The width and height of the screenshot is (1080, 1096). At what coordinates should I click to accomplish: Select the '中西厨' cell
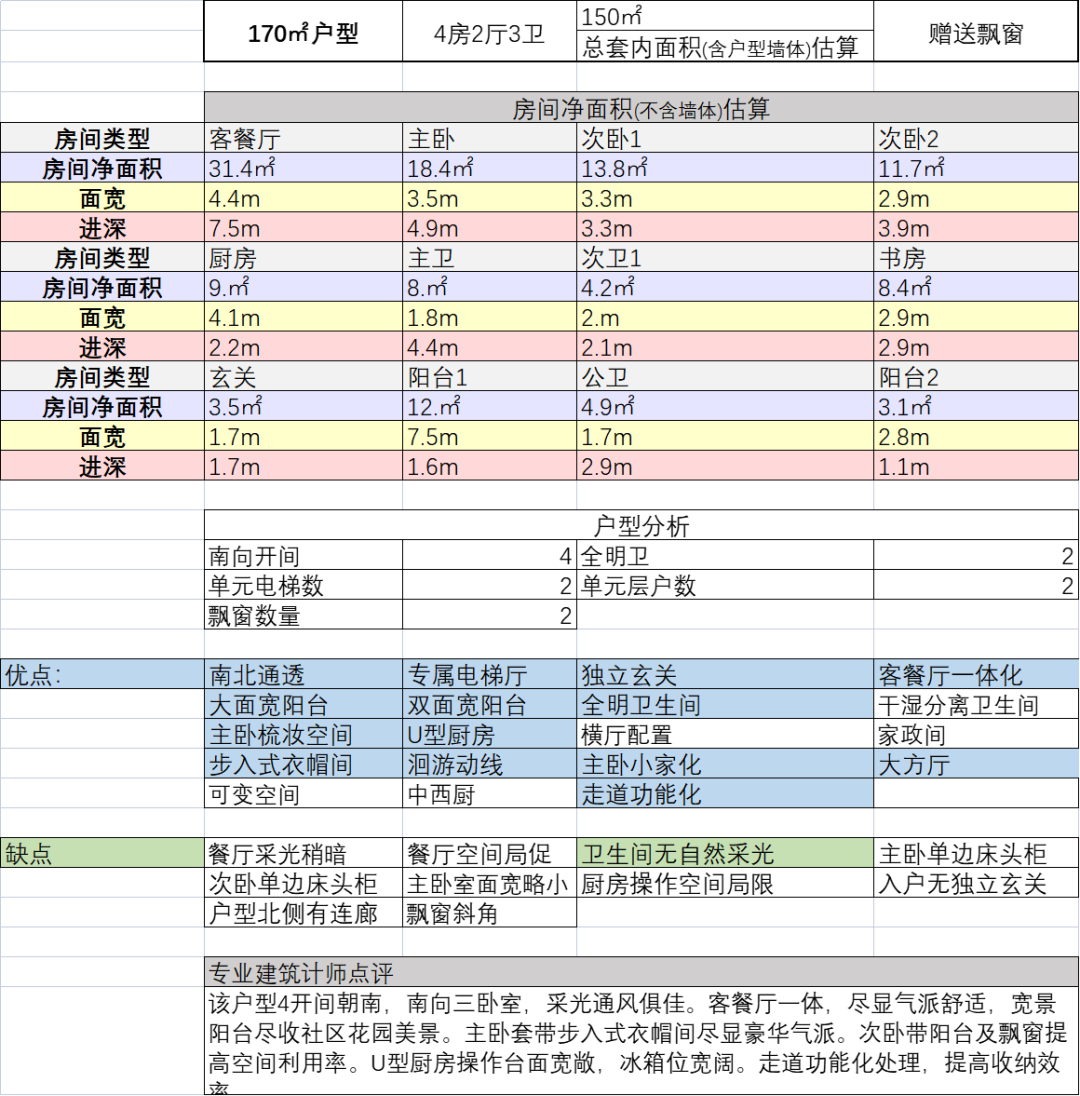(x=489, y=793)
